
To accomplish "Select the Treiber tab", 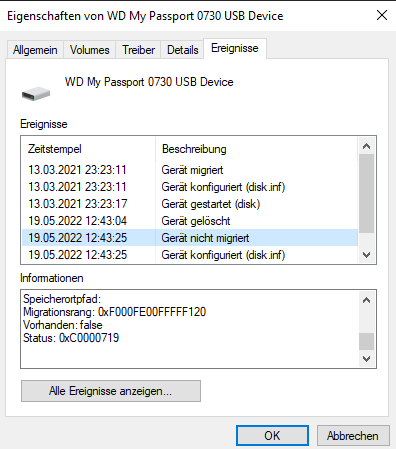I will (138, 50).
